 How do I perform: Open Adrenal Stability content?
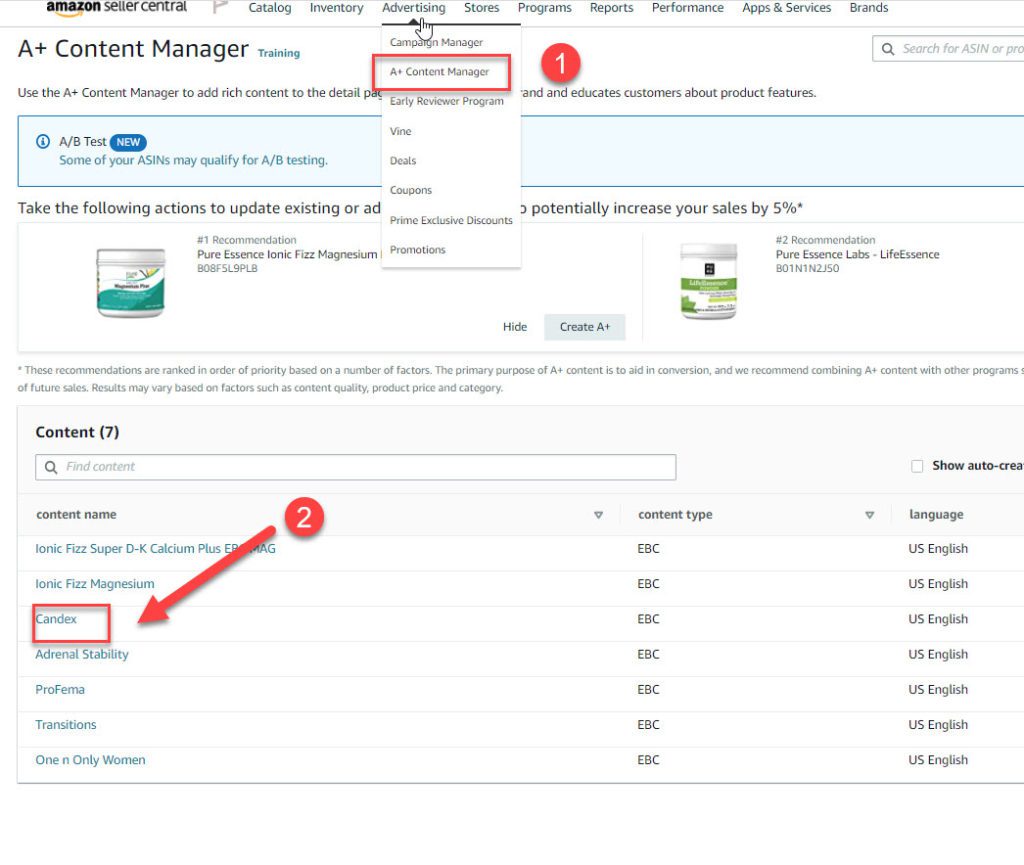coord(82,654)
